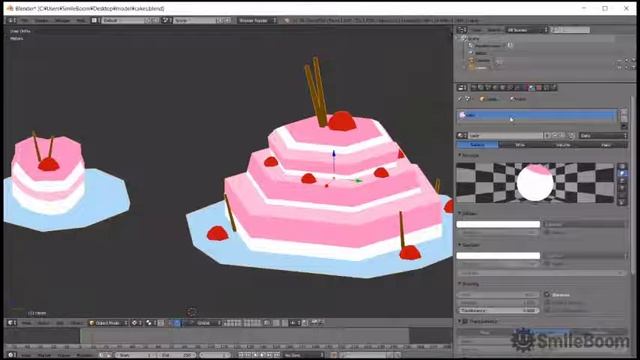Image resolution: width=640 pixels, height=360 pixels.
Task: Enable the Specular Ramp checkbox
Action: pyautogui.click(x=547, y=264)
